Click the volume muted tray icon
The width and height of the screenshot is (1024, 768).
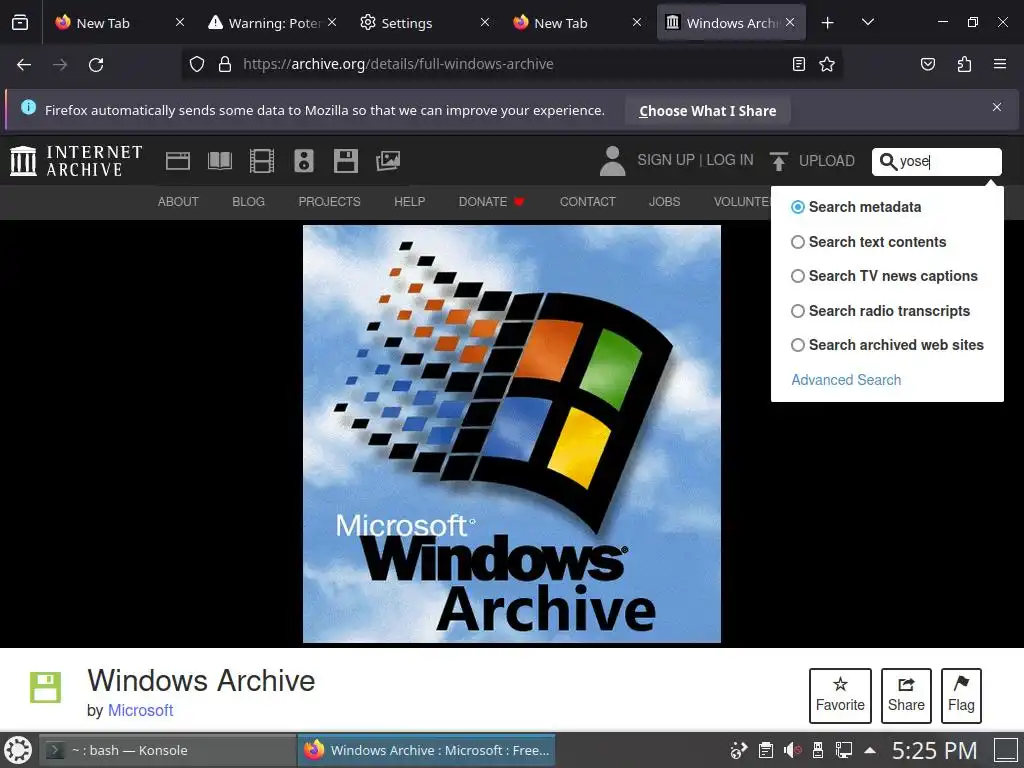[x=792, y=750]
